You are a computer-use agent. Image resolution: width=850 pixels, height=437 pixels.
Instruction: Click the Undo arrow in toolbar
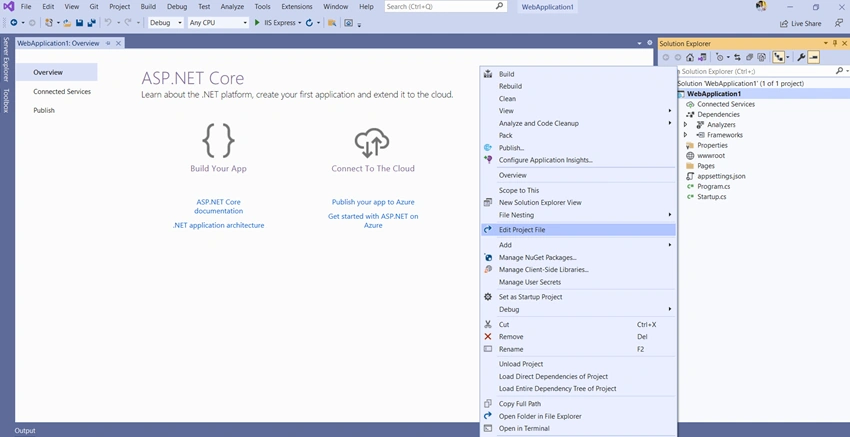[108, 23]
